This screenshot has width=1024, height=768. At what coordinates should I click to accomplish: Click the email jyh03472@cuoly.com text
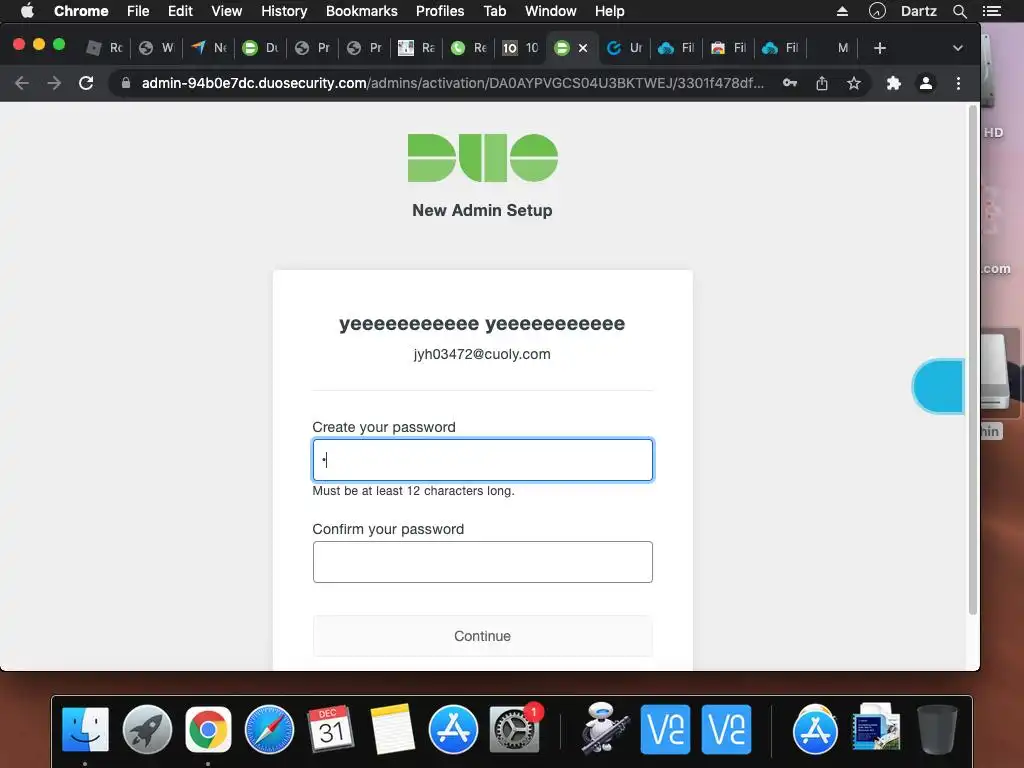(x=482, y=354)
